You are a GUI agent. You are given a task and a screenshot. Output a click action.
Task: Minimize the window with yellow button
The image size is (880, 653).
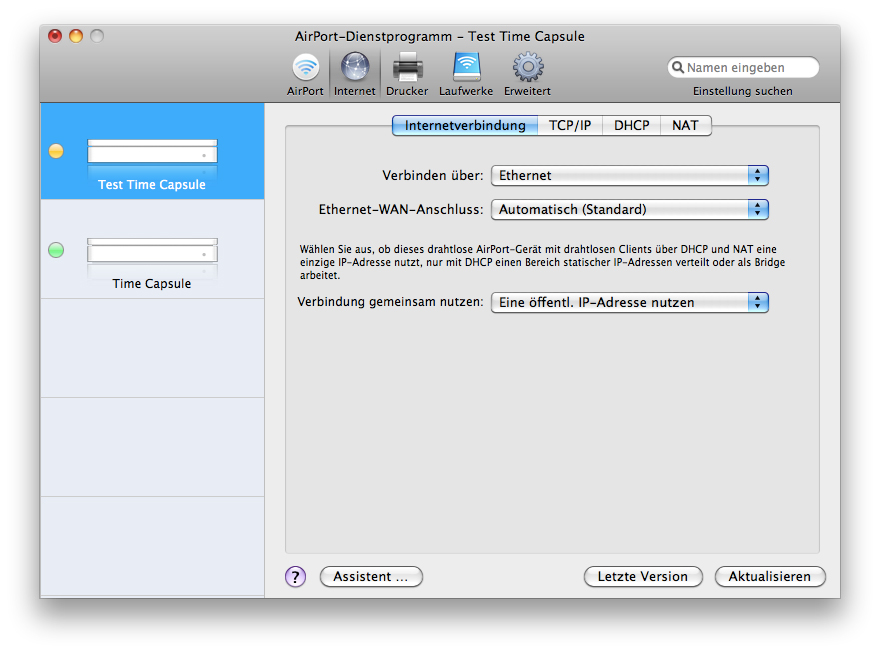(76, 36)
